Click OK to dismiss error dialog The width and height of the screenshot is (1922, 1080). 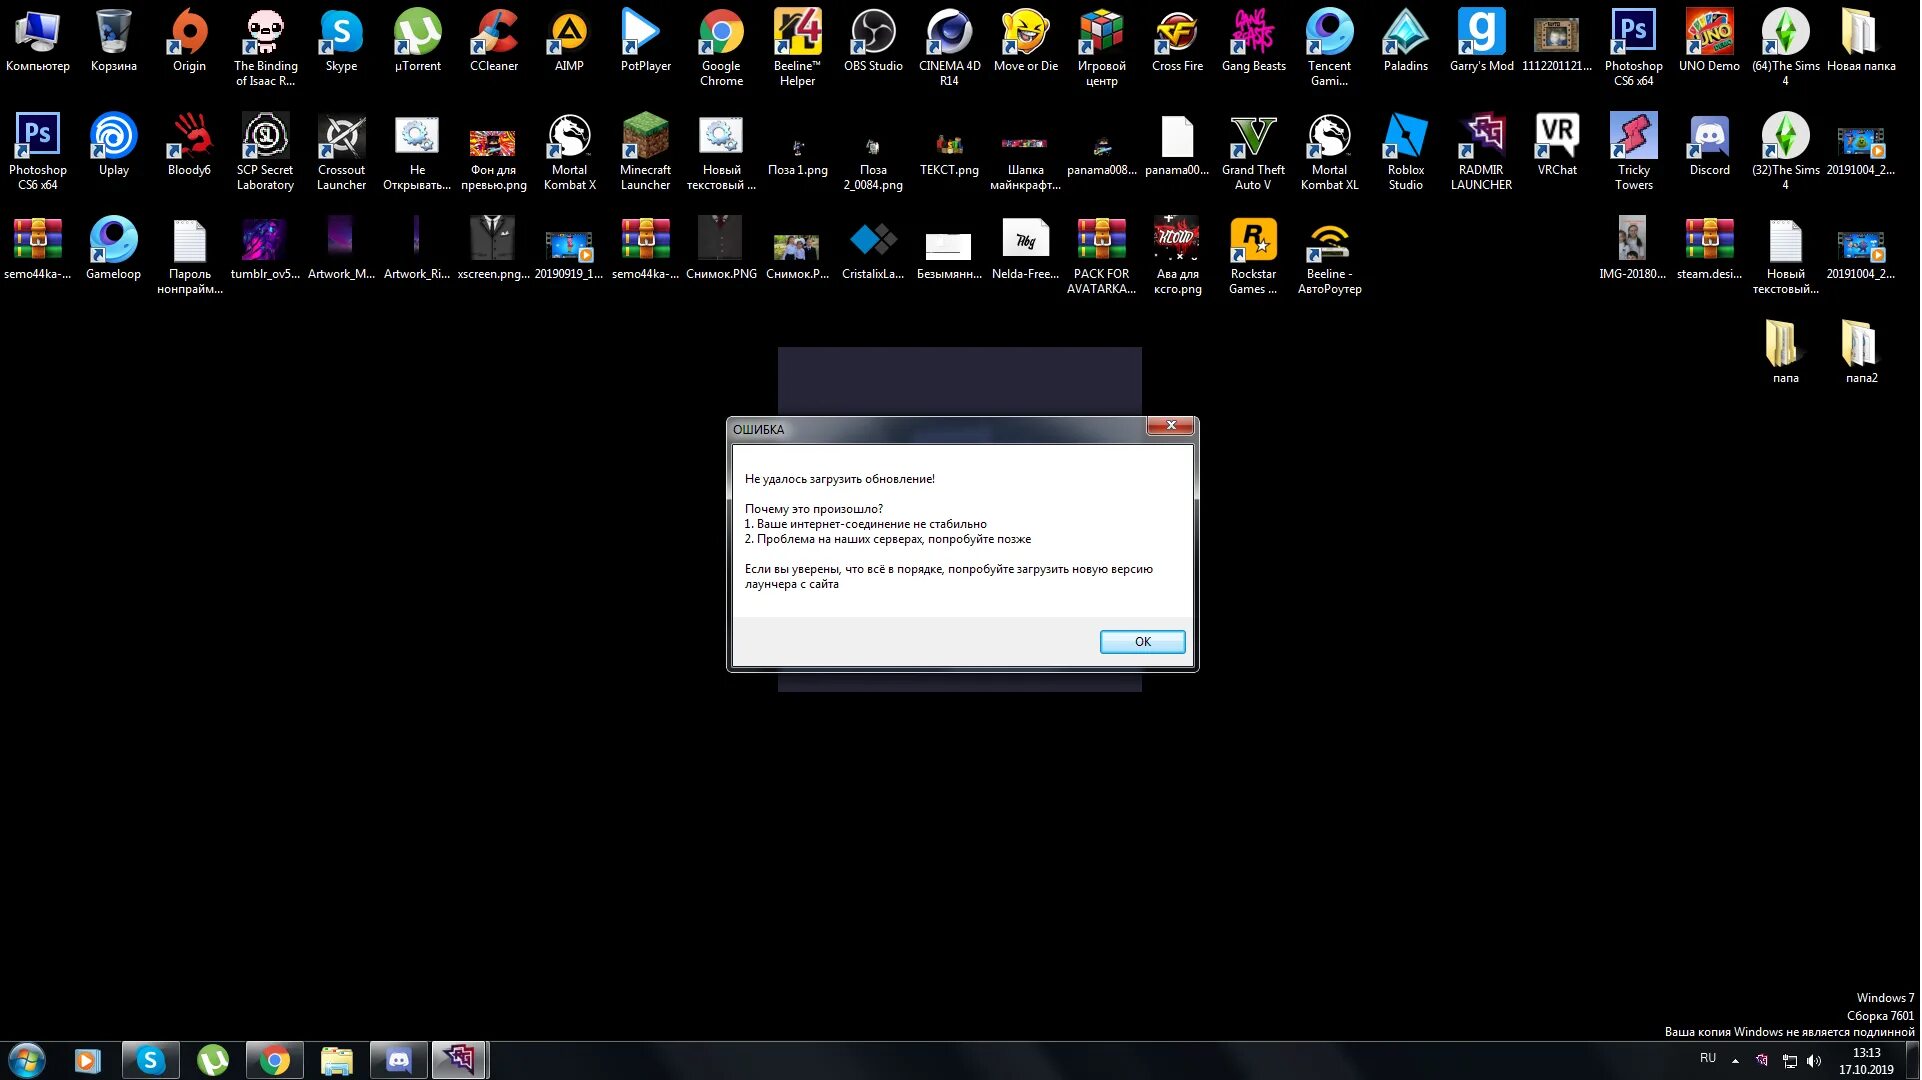[x=1142, y=640]
